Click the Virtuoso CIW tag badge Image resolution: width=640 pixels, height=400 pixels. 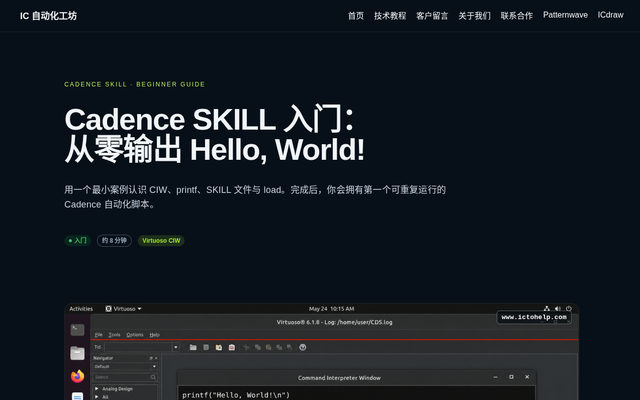point(161,240)
